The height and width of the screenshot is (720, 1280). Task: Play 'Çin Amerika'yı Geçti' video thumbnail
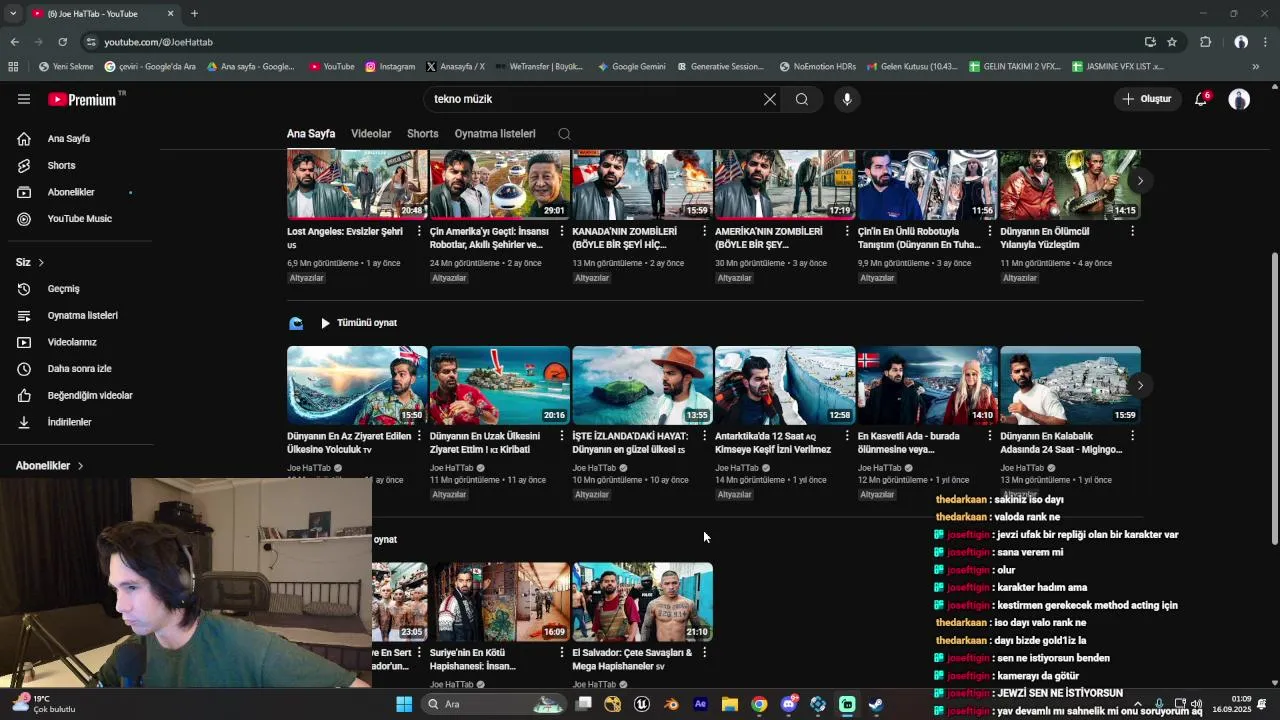tap(500, 184)
